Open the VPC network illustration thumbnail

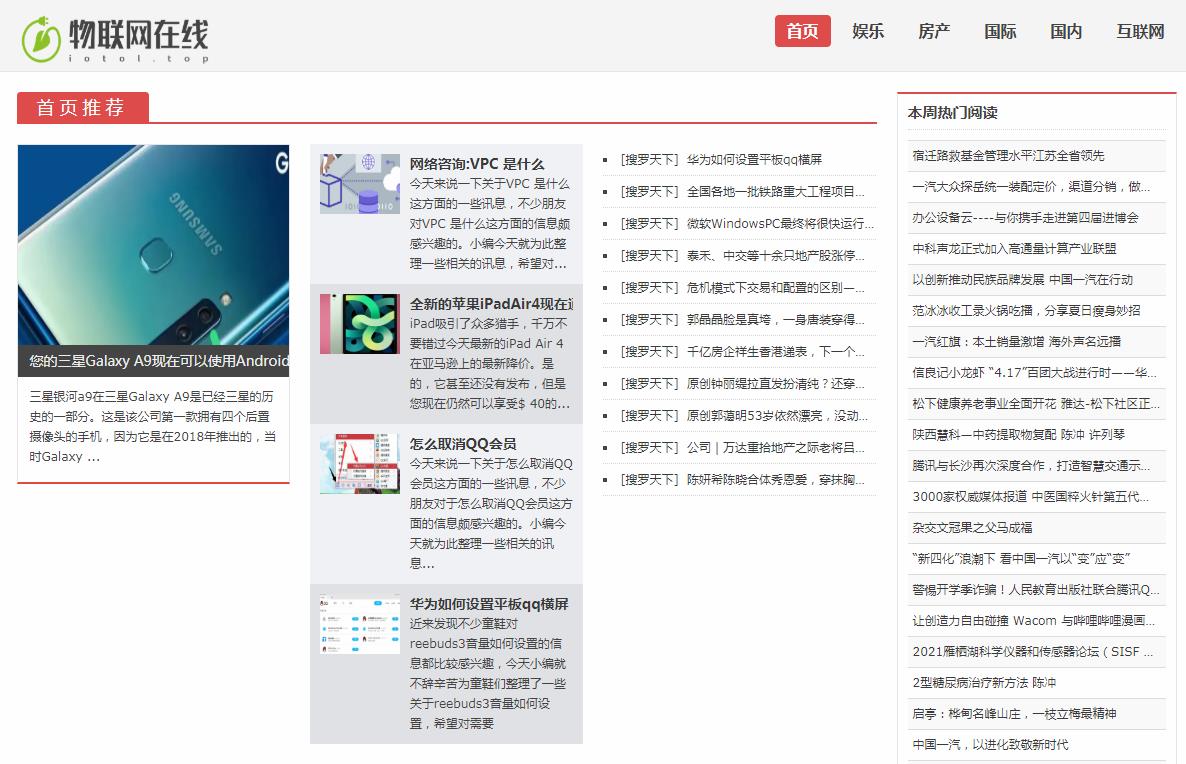tap(360, 184)
